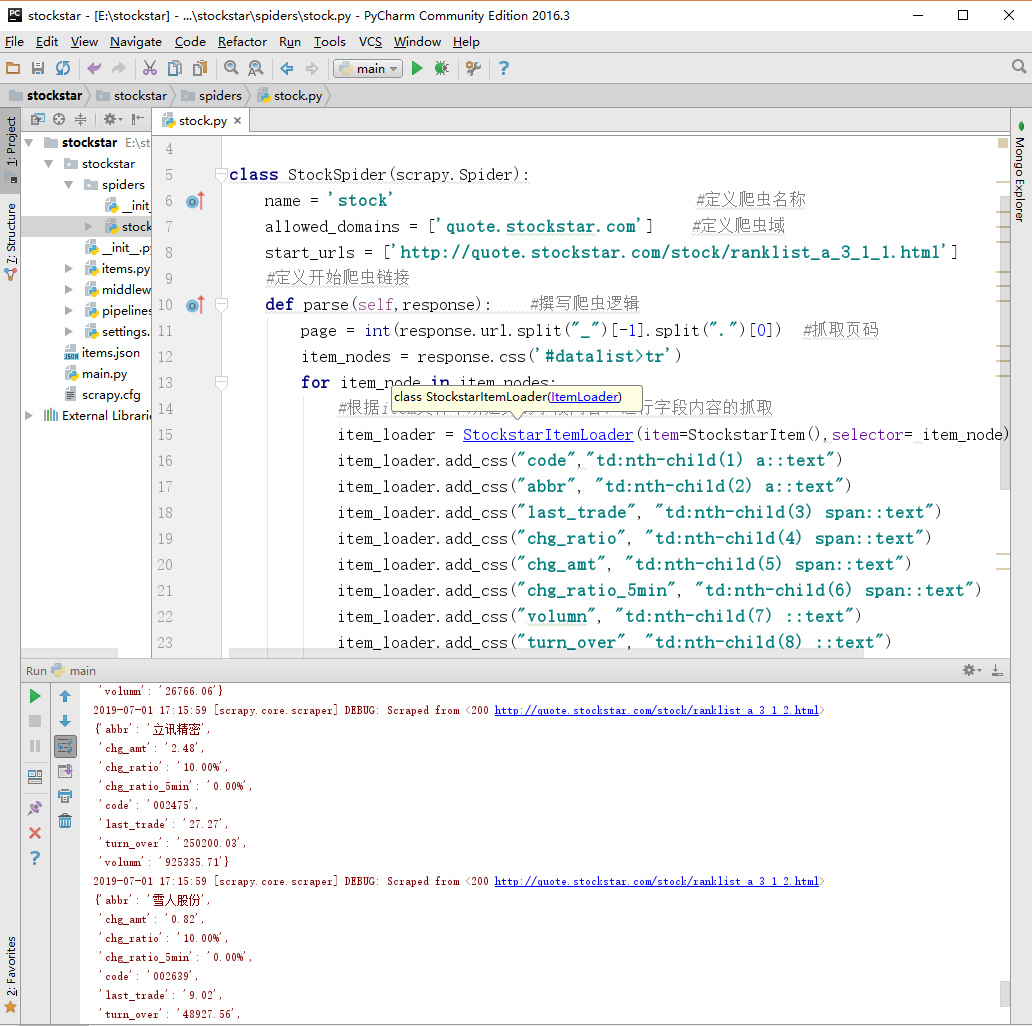The width and height of the screenshot is (1032, 1026).
Task: Click the Cut scissors icon
Action: [149, 68]
